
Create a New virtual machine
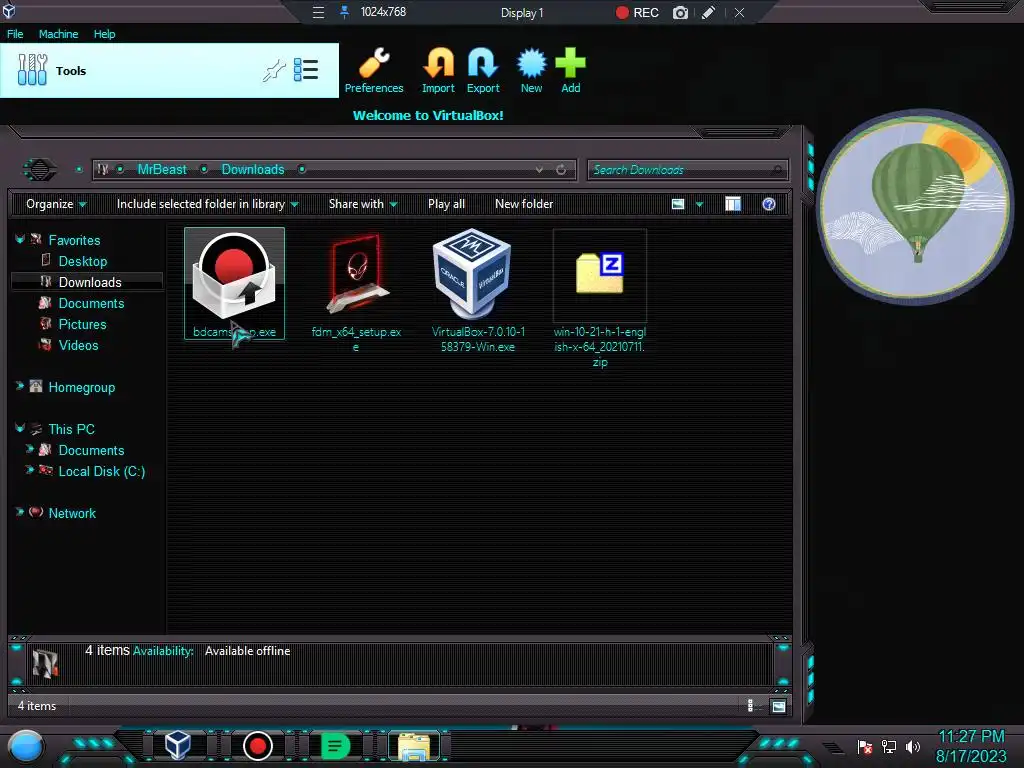pos(531,71)
